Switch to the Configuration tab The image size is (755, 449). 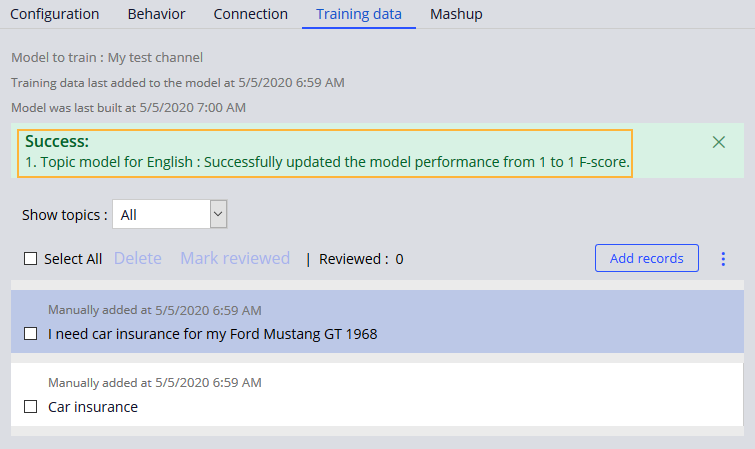(55, 14)
